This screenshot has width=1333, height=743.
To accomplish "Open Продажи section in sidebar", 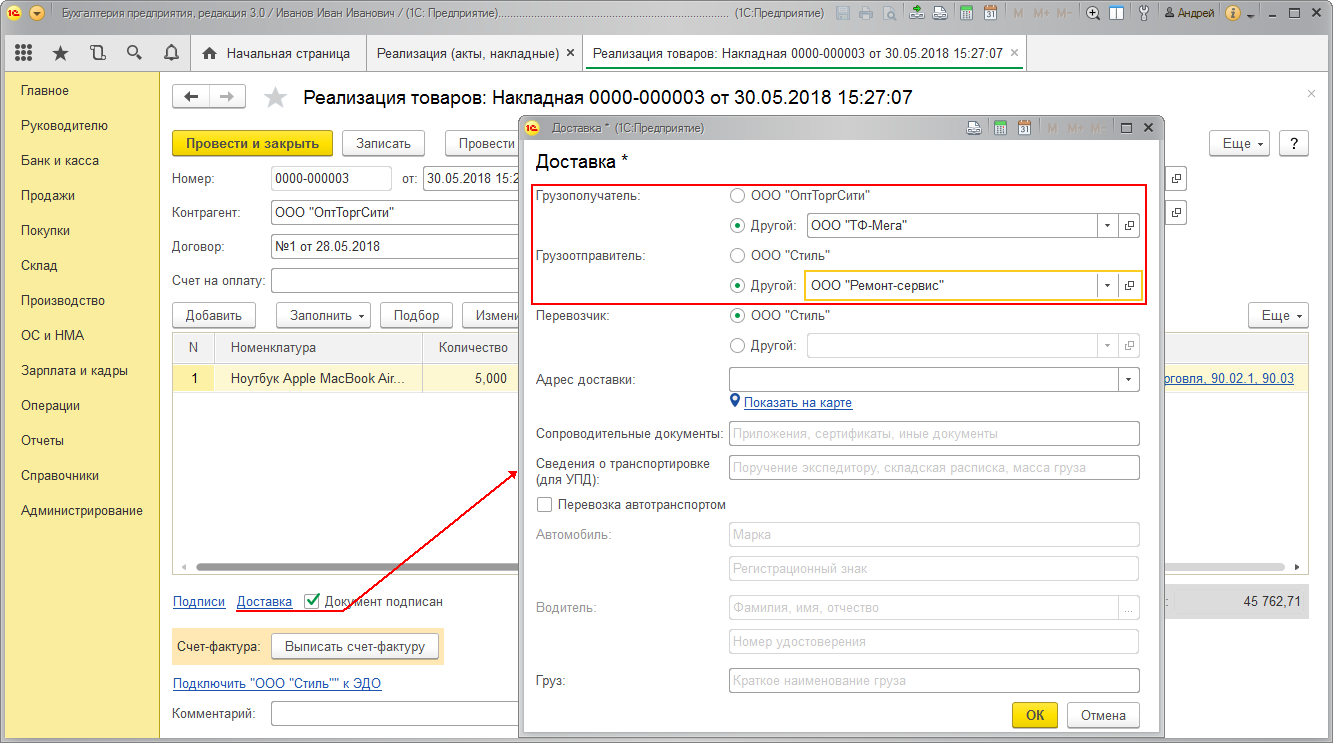I will 48,196.
